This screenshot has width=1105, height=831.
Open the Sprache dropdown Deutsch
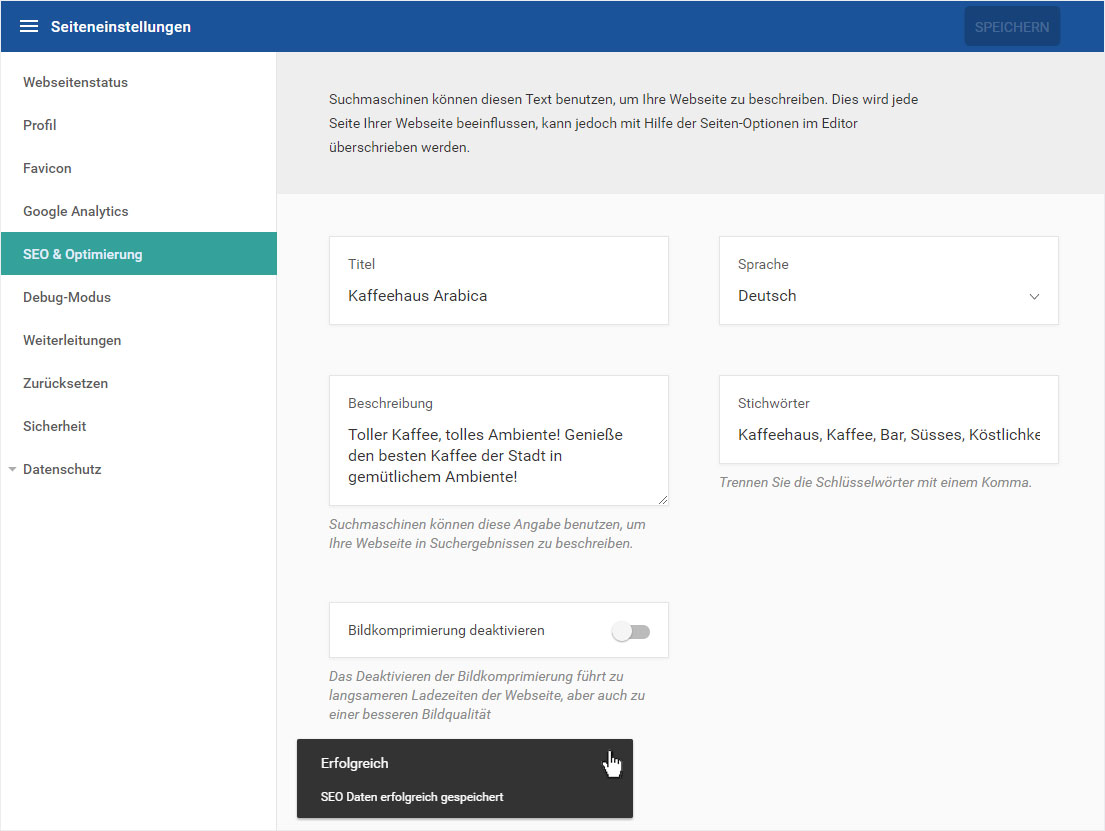pos(889,281)
